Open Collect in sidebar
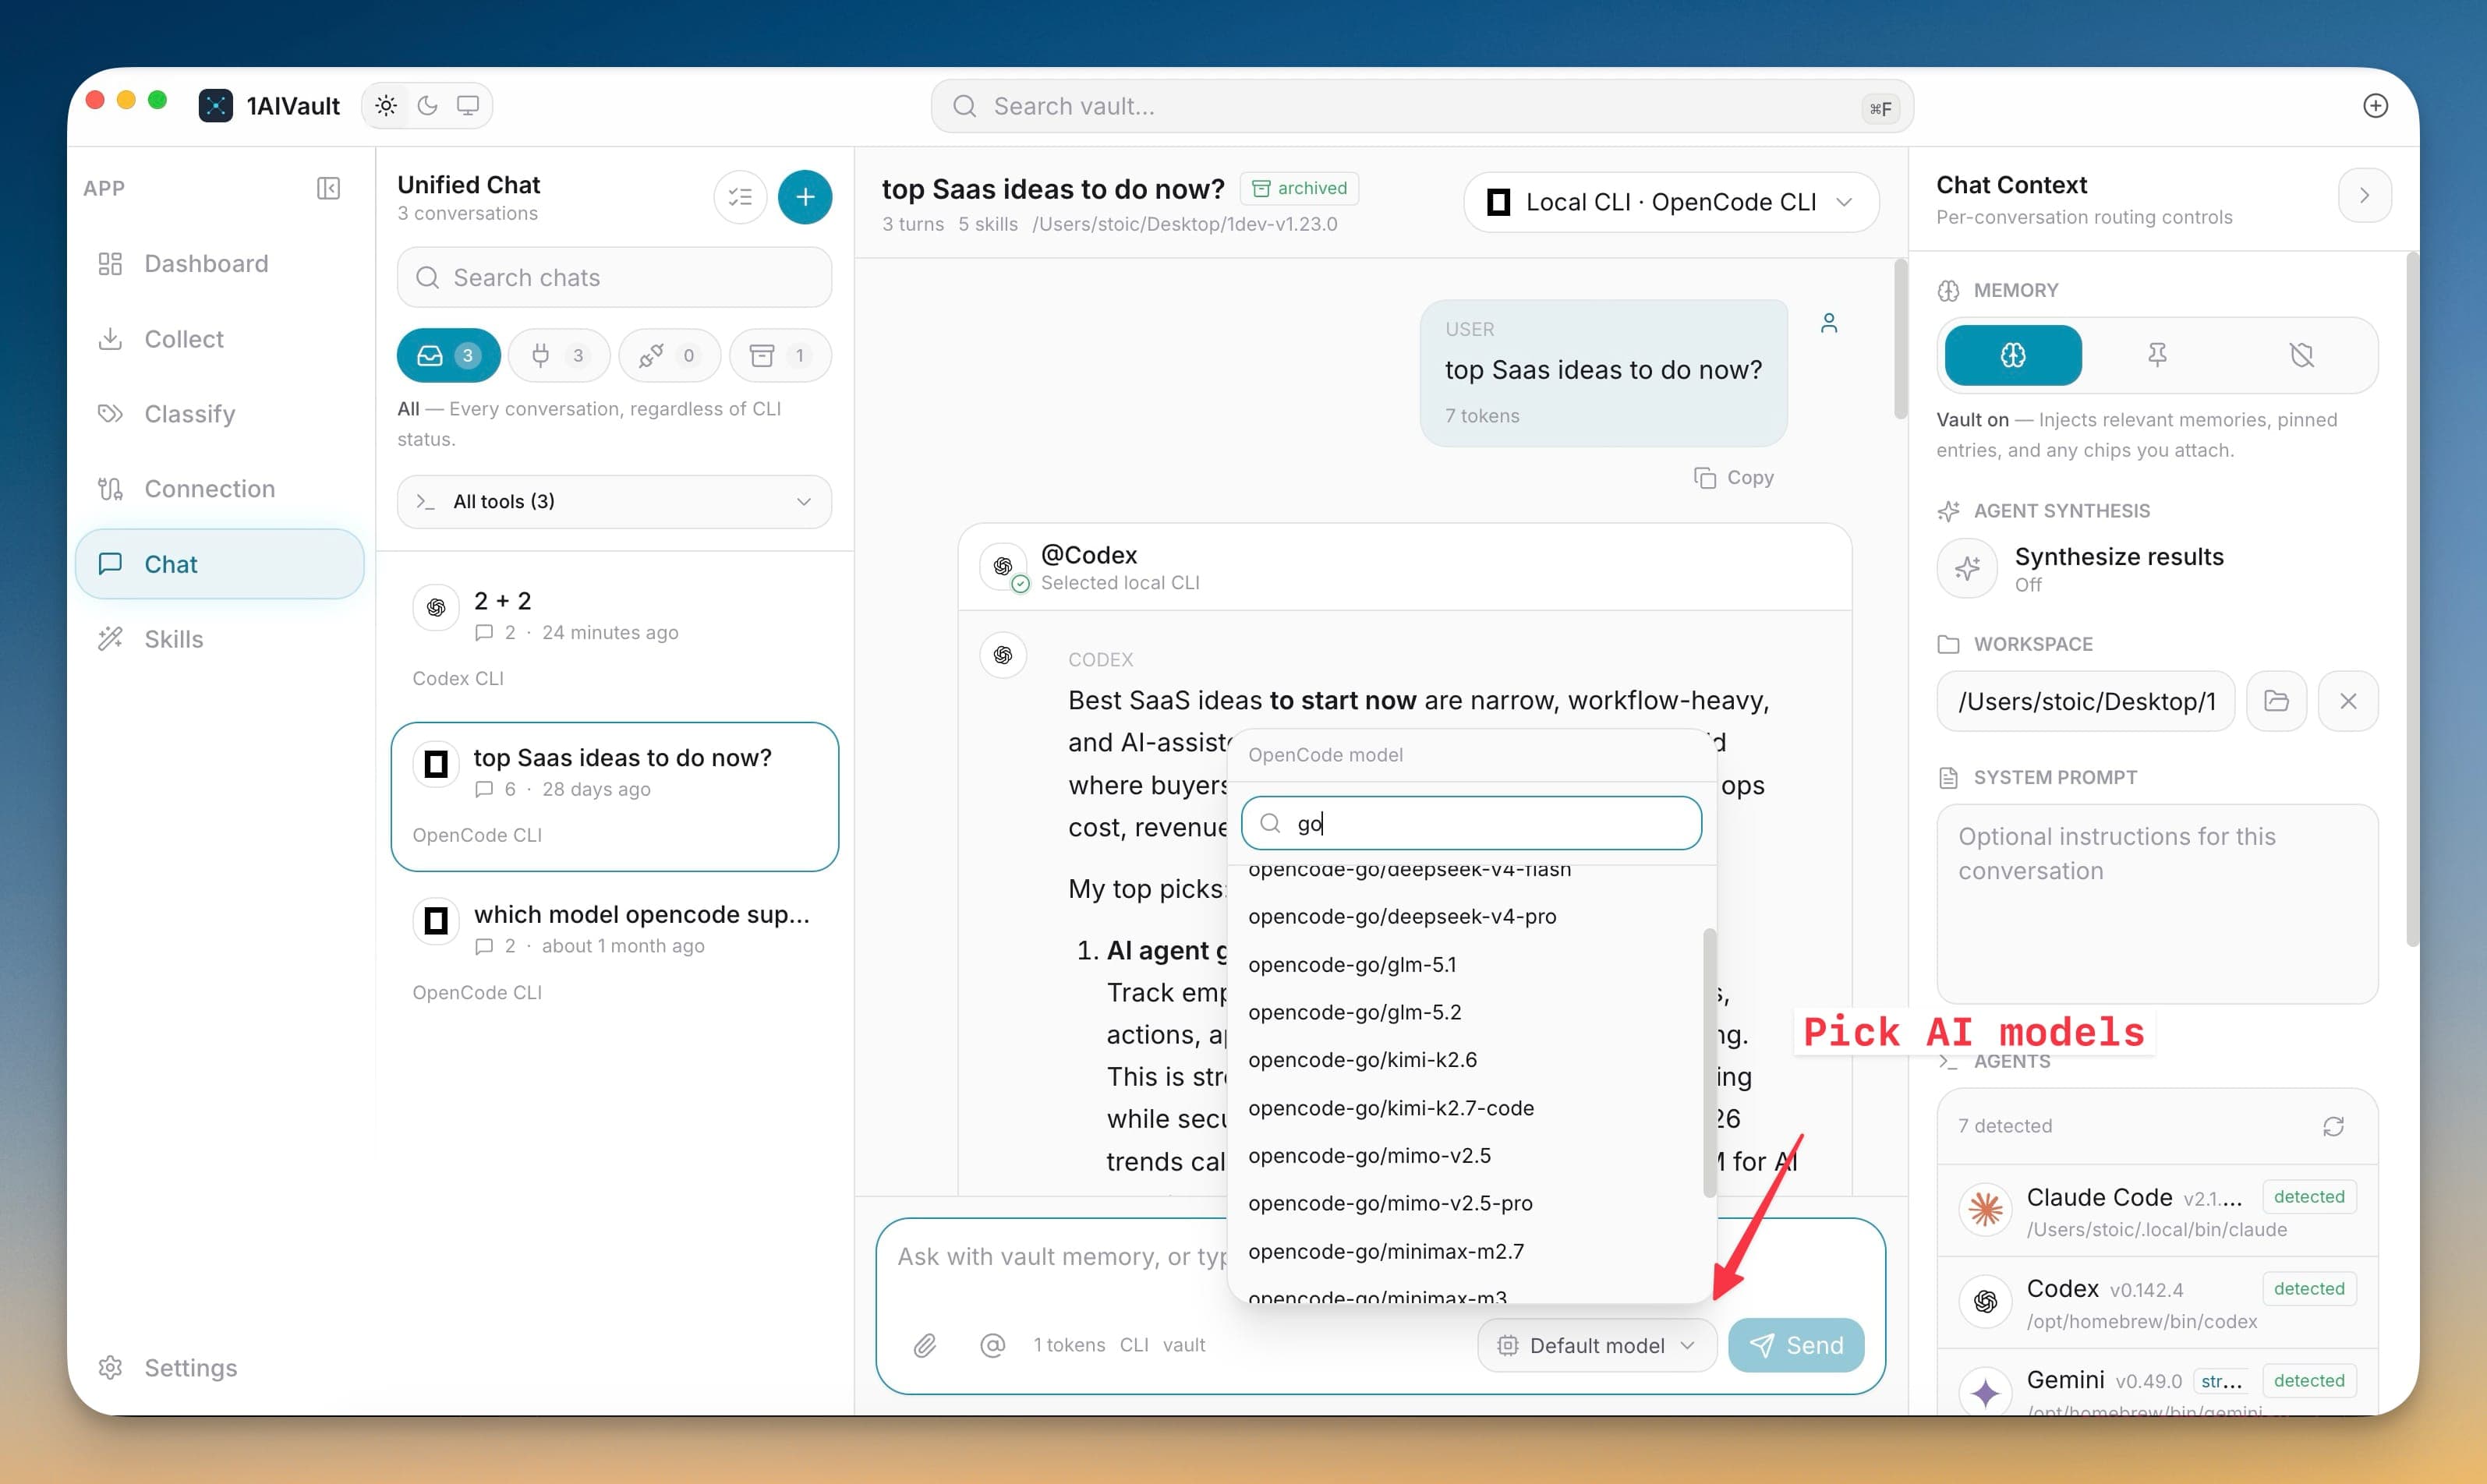The height and width of the screenshot is (1484, 2487). [x=219, y=339]
